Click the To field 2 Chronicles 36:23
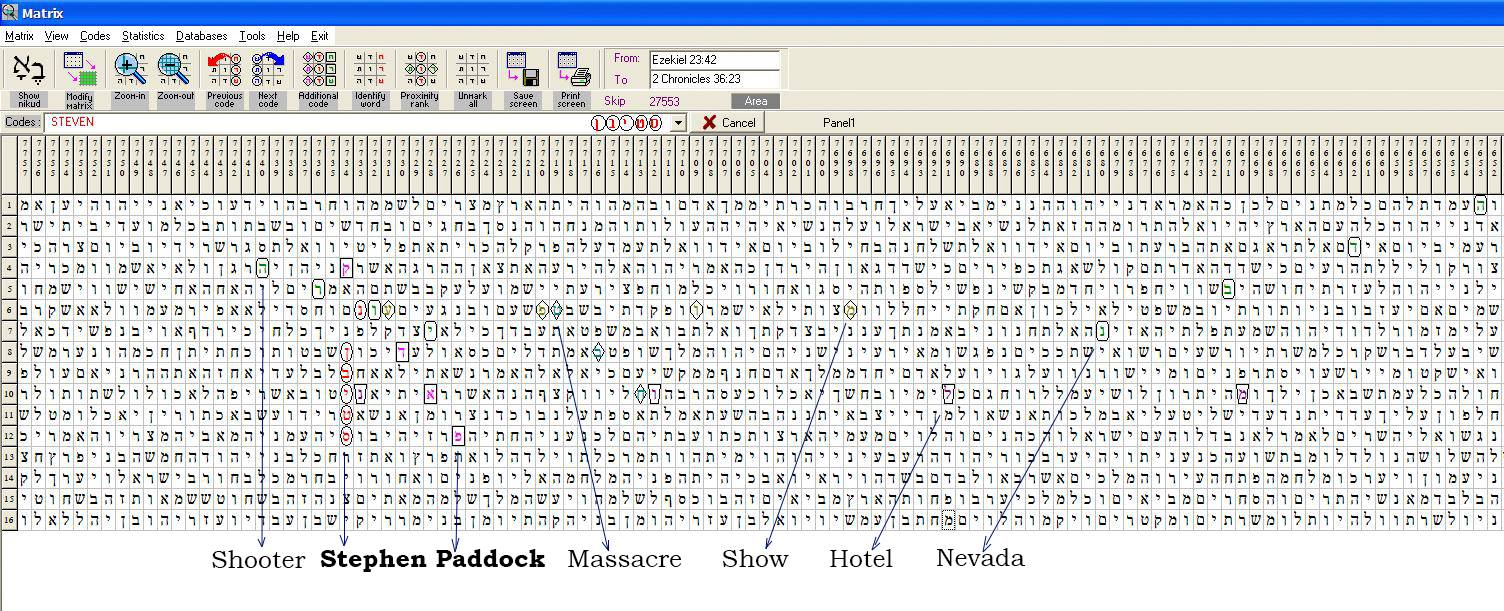 pyautogui.click(x=715, y=79)
